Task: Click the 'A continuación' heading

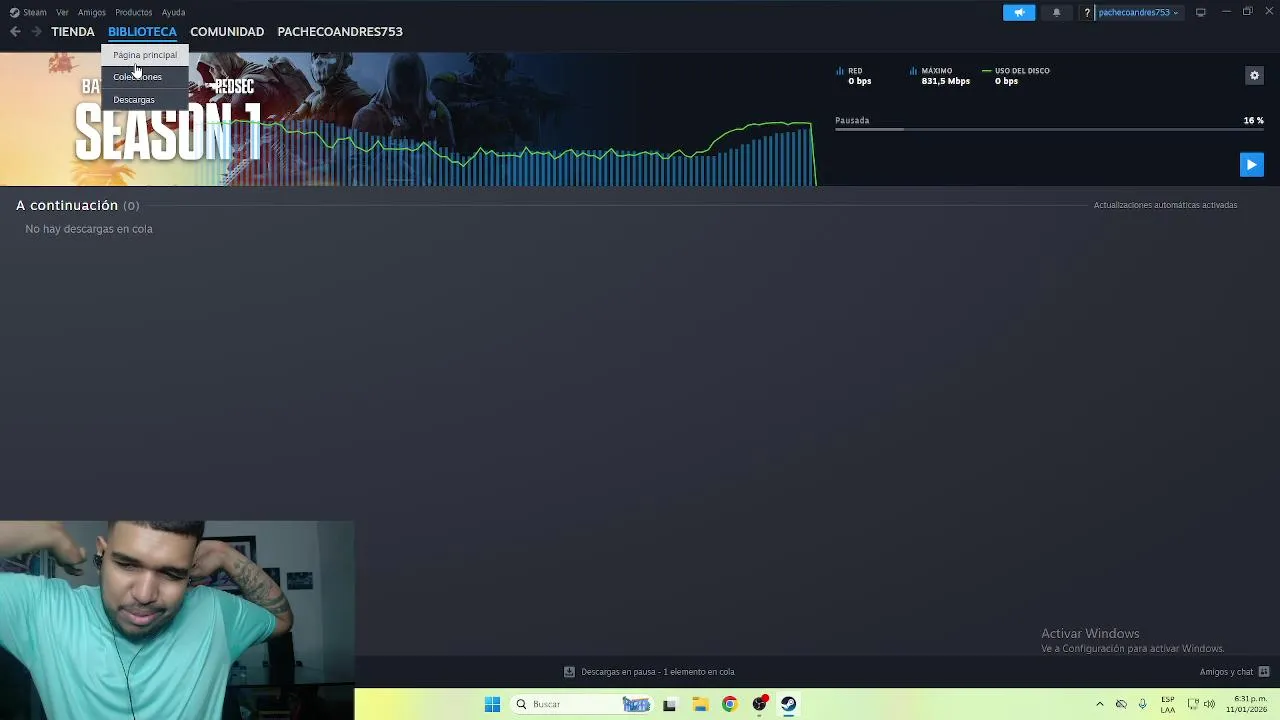Action: tap(67, 205)
